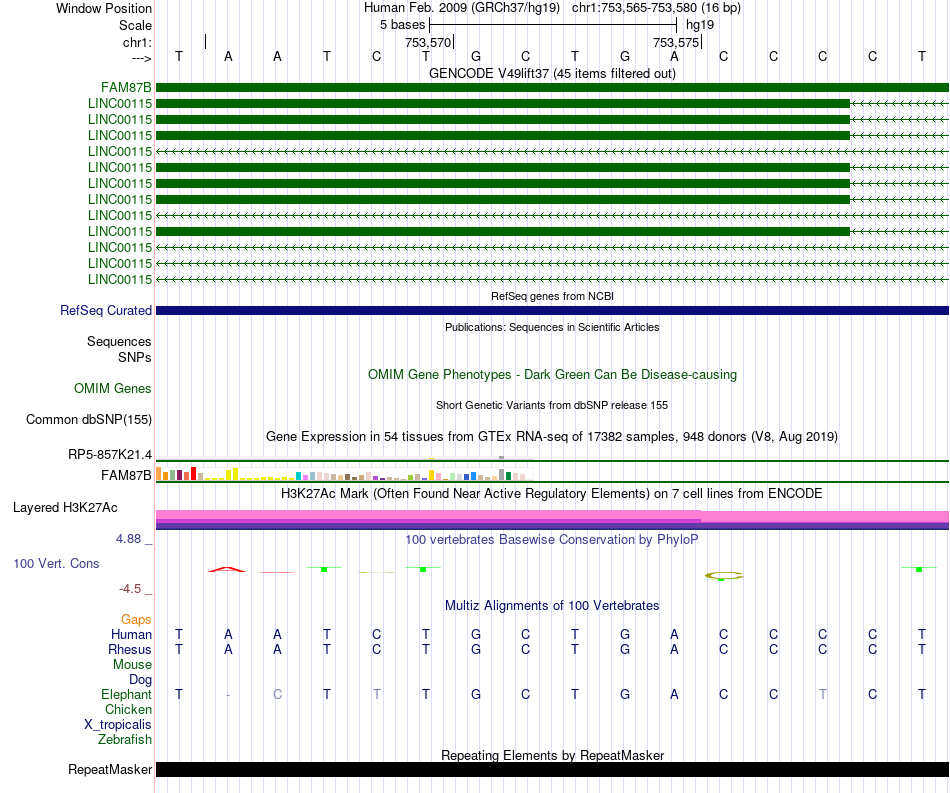Click the 4.88 PhyloP upper axis value
Image resolution: width=950 pixels, height=793 pixels.
click(128, 539)
